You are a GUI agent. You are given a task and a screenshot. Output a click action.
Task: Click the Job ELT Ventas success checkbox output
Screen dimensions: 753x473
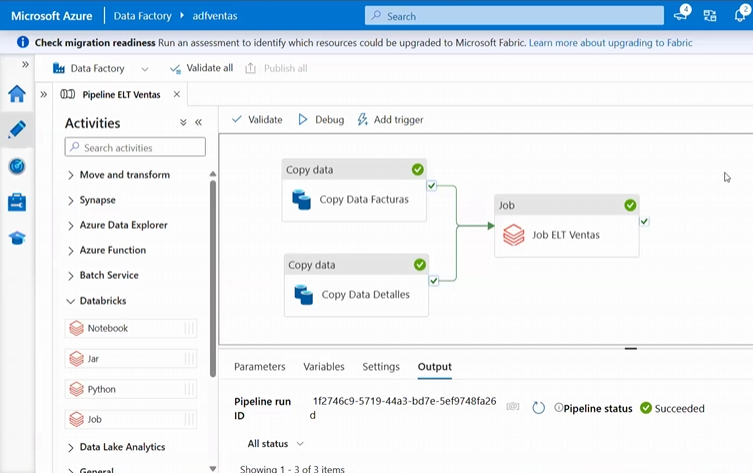644,221
